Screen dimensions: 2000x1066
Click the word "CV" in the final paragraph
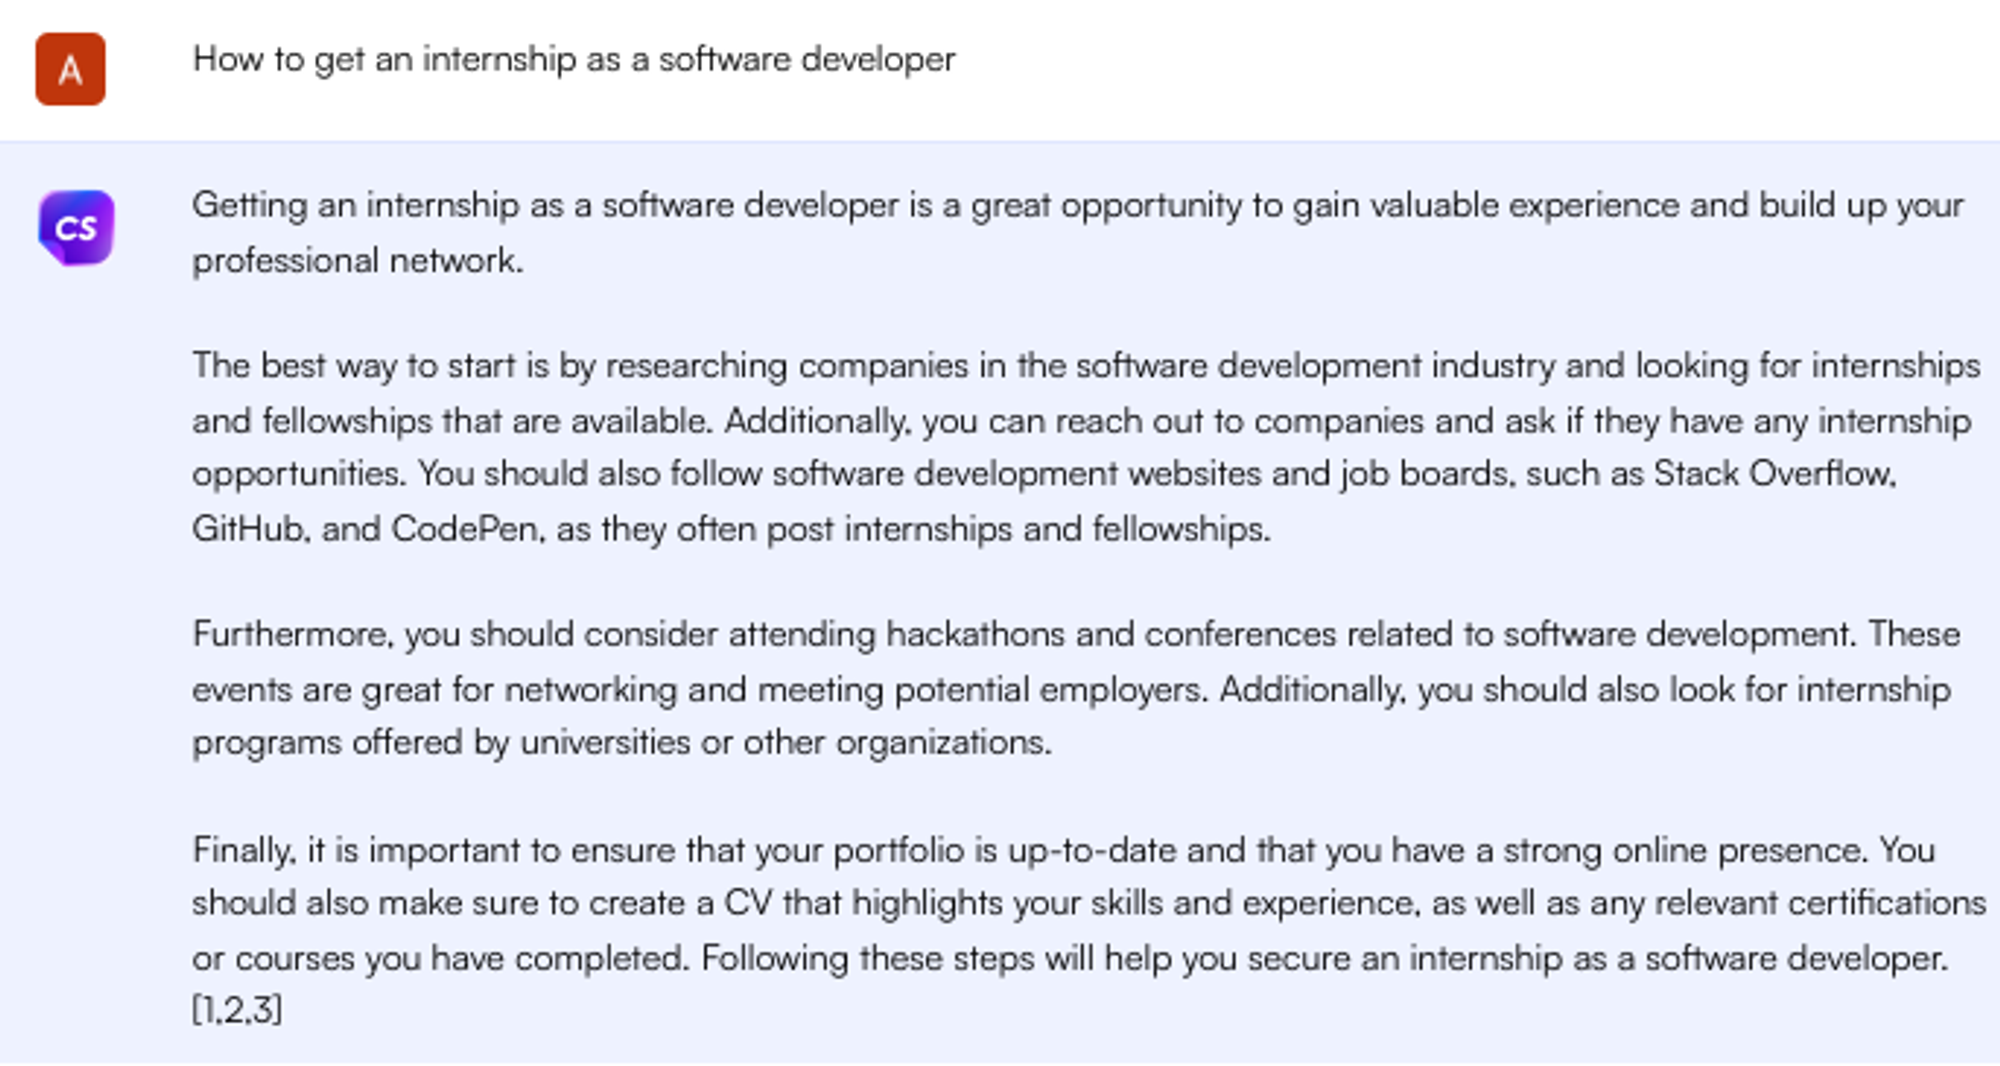[x=747, y=903]
